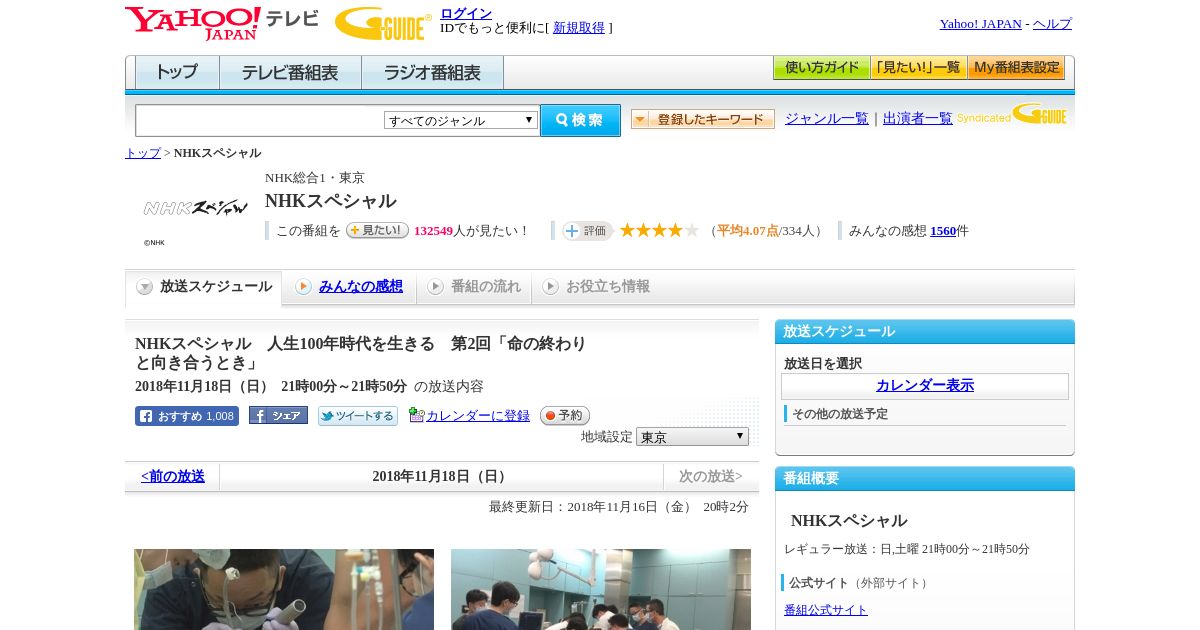The height and width of the screenshot is (630, 1200).
Task: Switch to the ラジオ番組表 tab
Action: coord(432,72)
